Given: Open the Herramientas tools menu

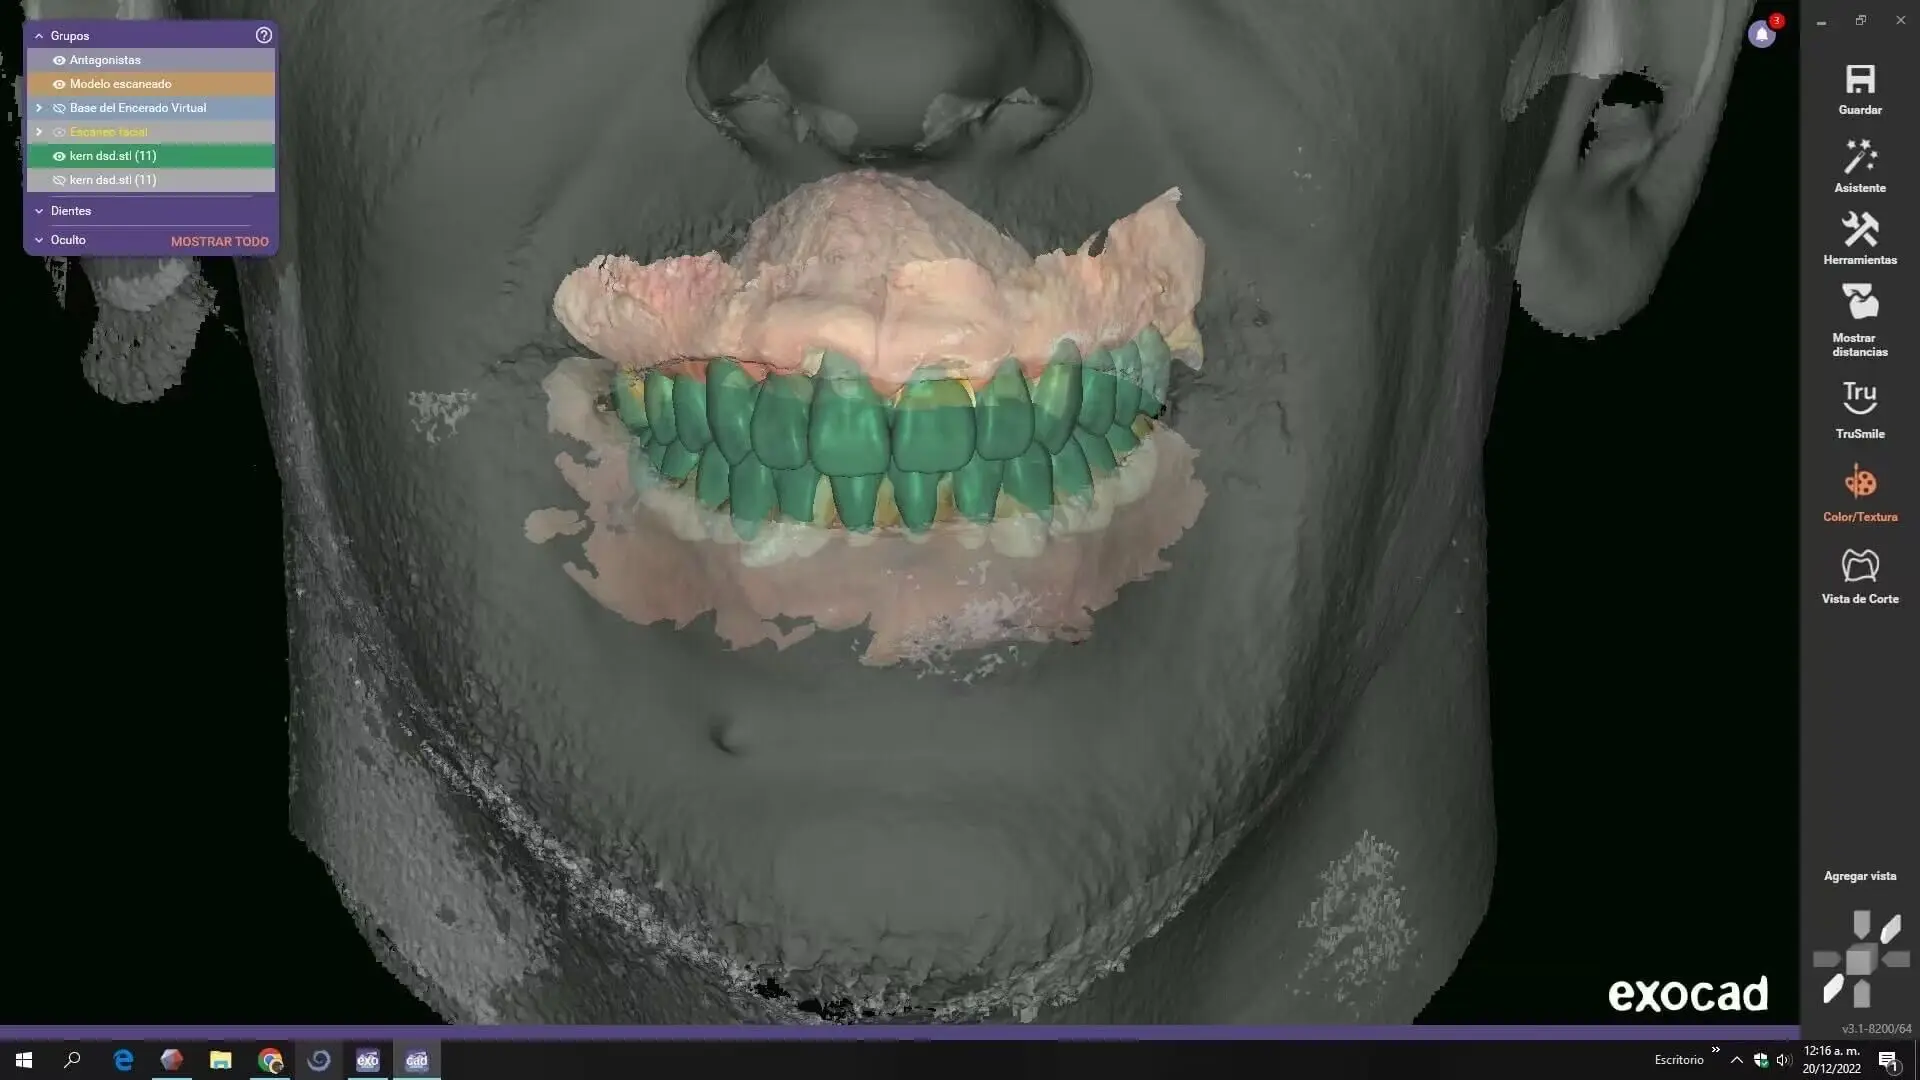Looking at the screenshot, I should point(1860,231).
